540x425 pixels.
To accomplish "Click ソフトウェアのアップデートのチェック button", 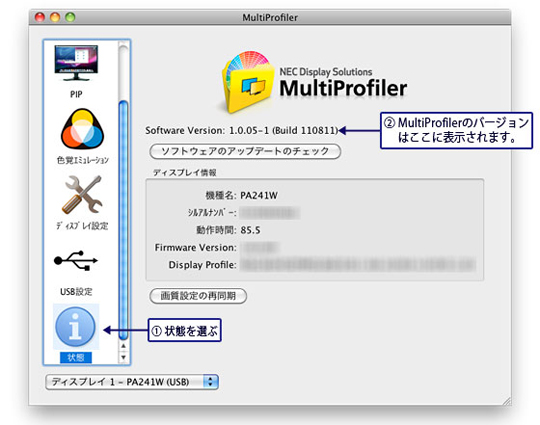I will (x=245, y=152).
